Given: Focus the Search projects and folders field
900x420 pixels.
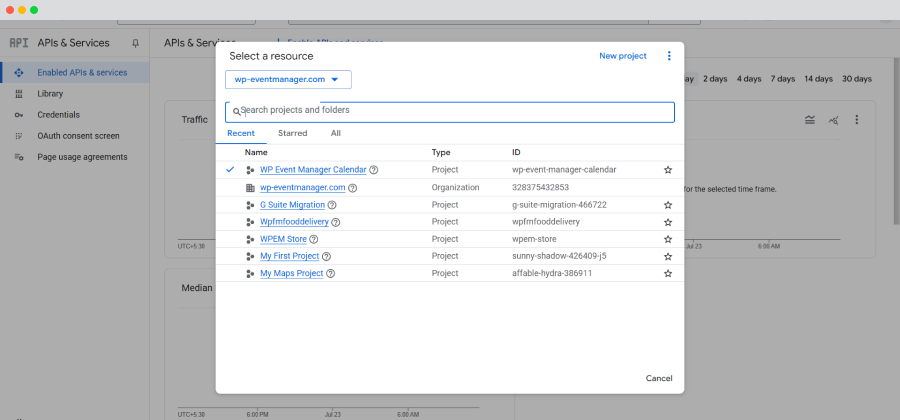Looking at the screenshot, I should [x=449, y=112].
